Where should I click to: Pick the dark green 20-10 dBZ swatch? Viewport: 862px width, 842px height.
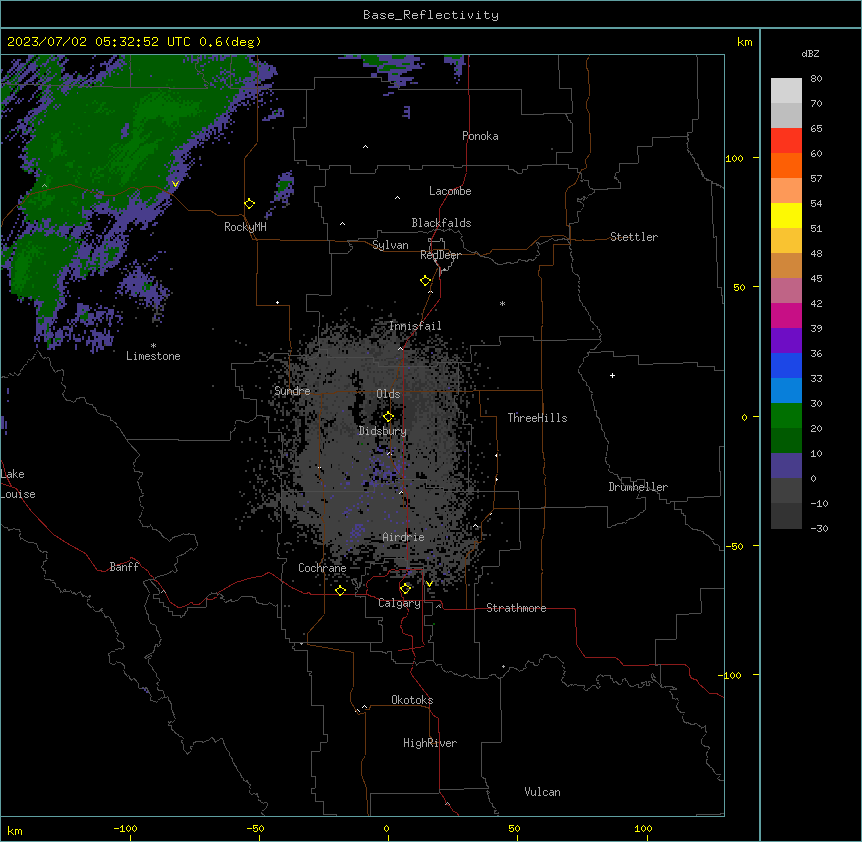point(786,441)
